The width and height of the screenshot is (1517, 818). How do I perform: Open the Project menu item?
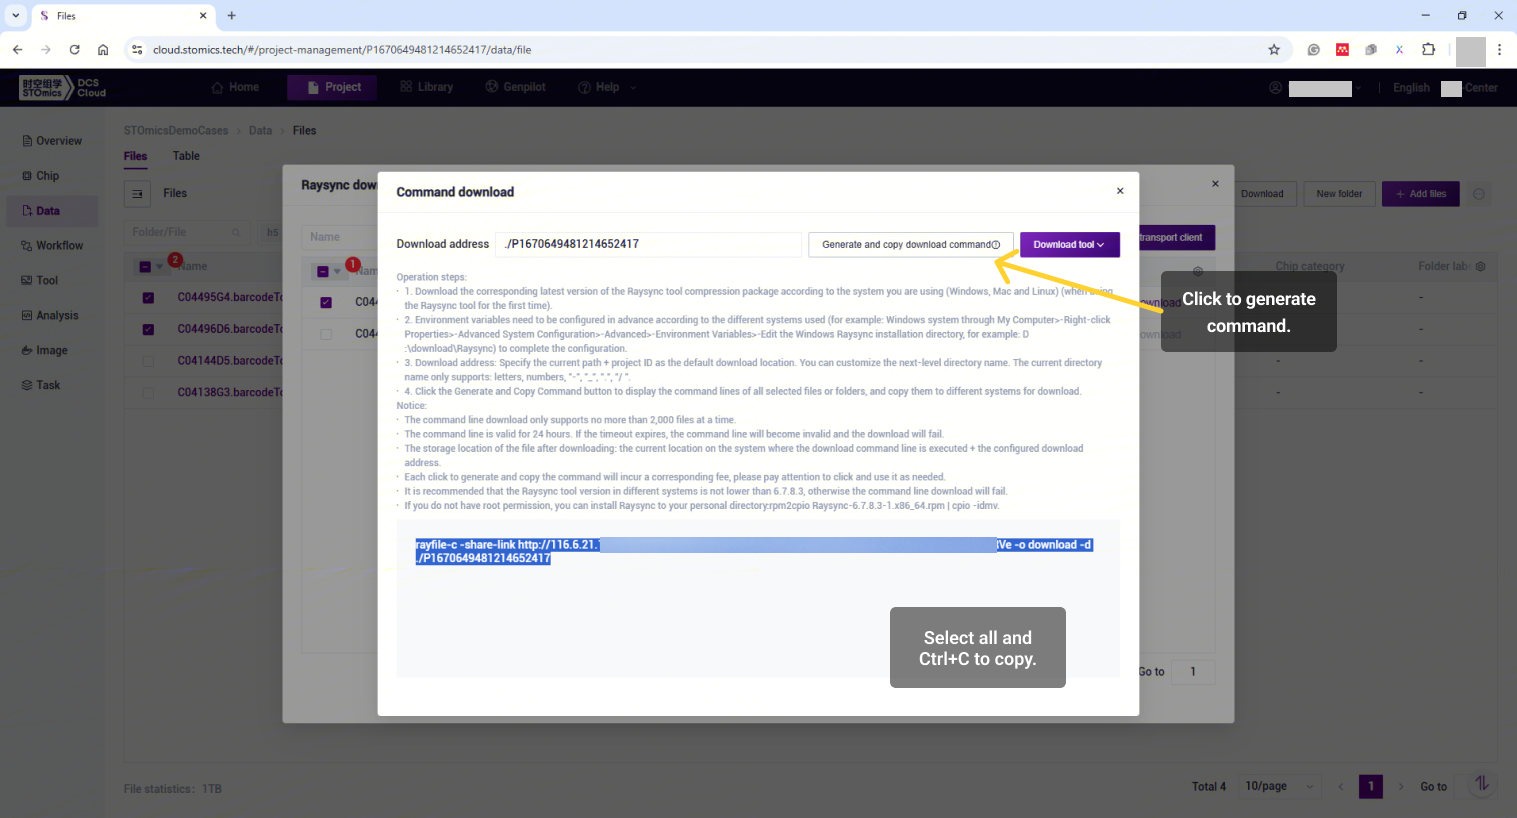pos(334,87)
